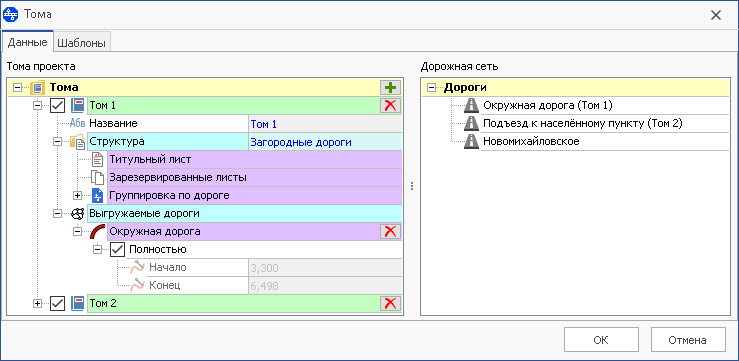
Task: Click the Группировка по дороге icon
Action: click(x=97, y=196)
